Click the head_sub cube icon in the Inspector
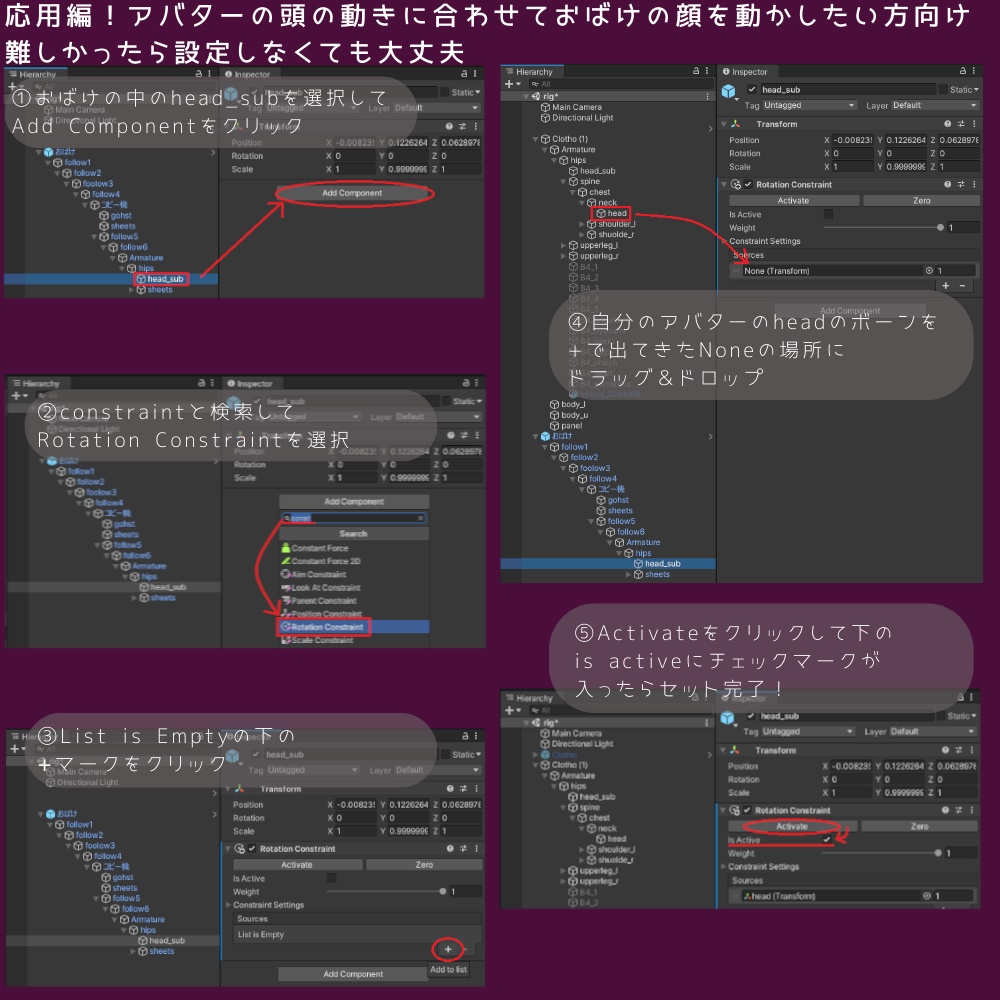Viewport: 1000px width, 1000px height. (x=729, y=91)
